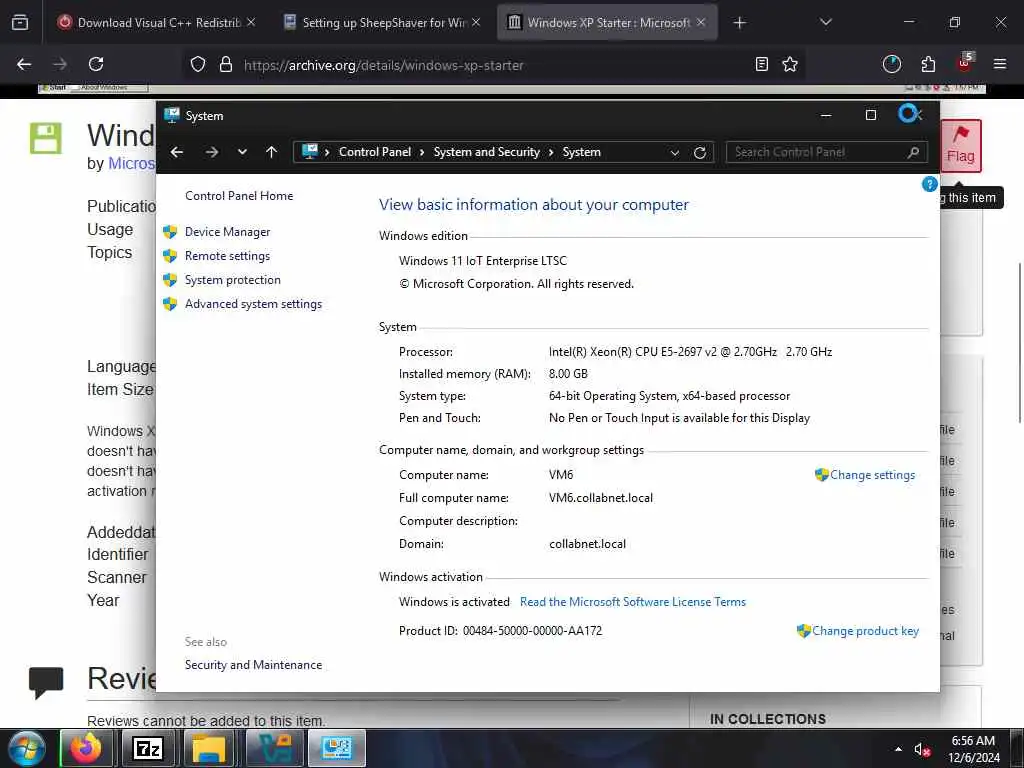The width and height of the screenshot is (1024, 768).
Task: Open the uBlock Origin extension icon
Action: pos(965,63)
